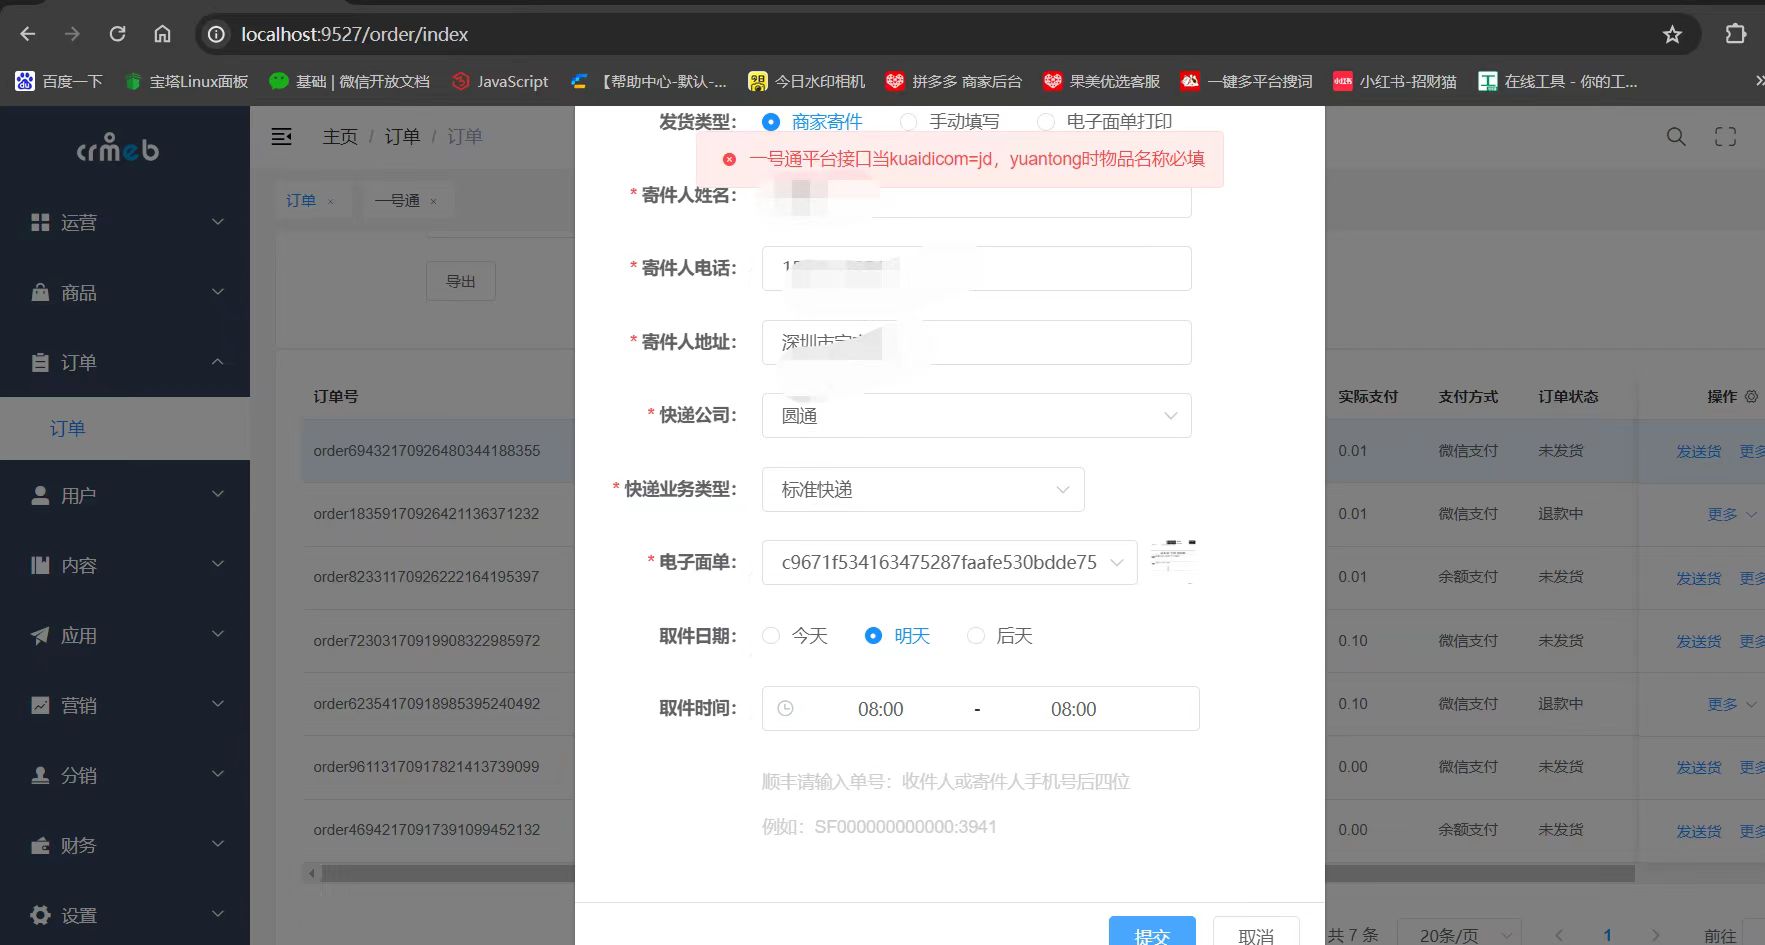Expand the 应用 sidebar menu

[125, 636]
